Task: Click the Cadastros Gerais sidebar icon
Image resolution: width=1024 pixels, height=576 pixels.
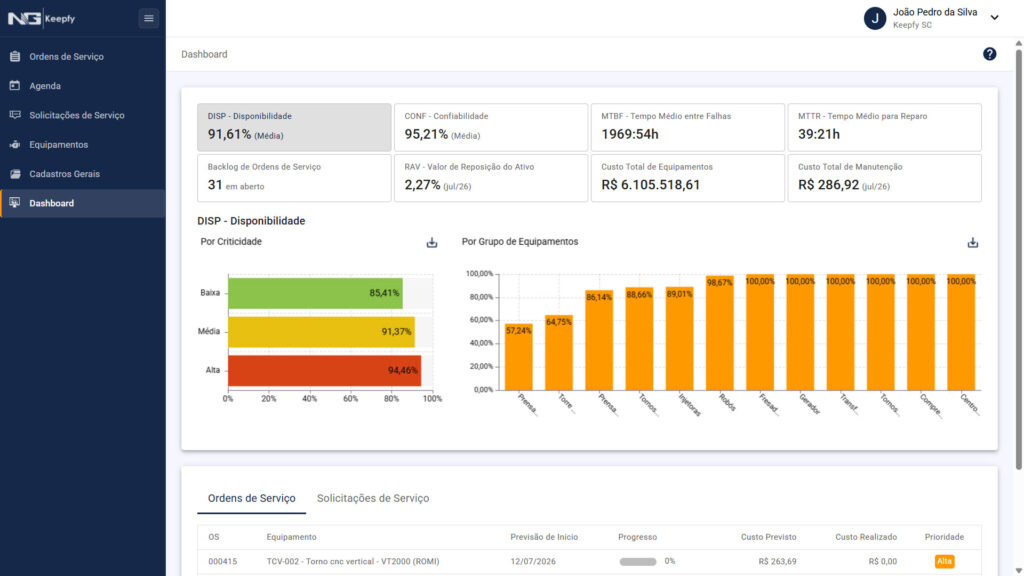Action: pyautogui.click(x=15, y=174)
